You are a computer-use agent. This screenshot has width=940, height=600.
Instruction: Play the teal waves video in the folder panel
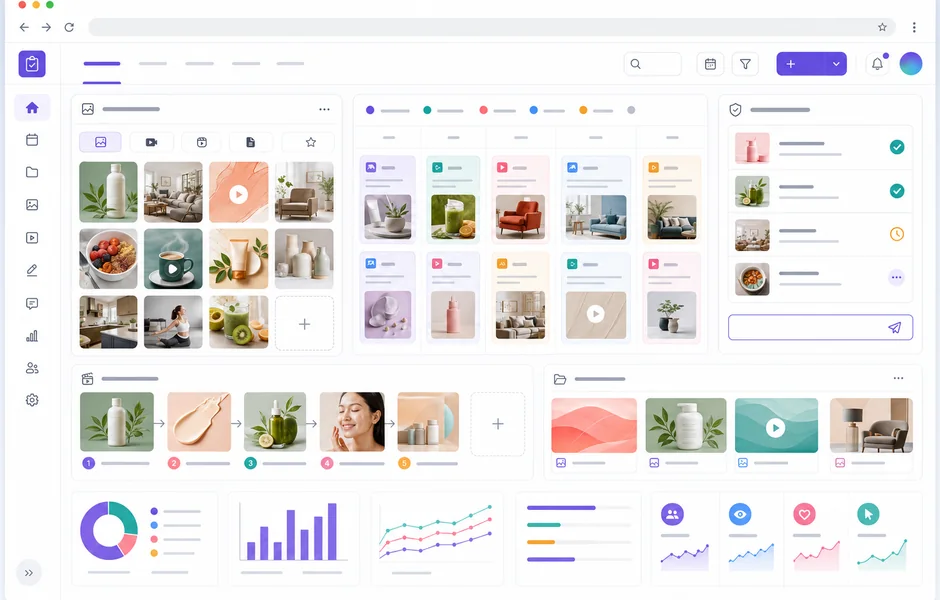[x=776, y=427]
